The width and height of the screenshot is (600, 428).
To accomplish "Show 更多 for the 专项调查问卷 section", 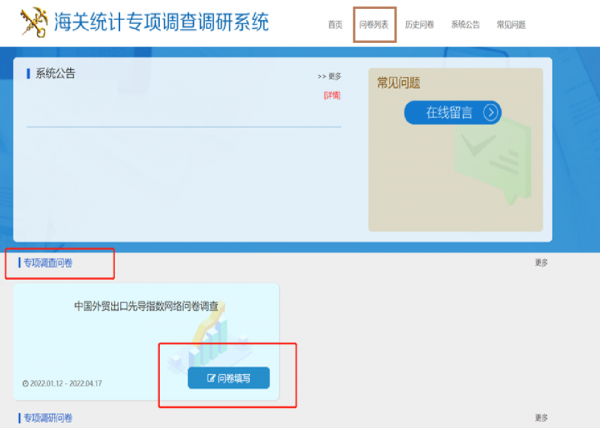I will point(541,263).
